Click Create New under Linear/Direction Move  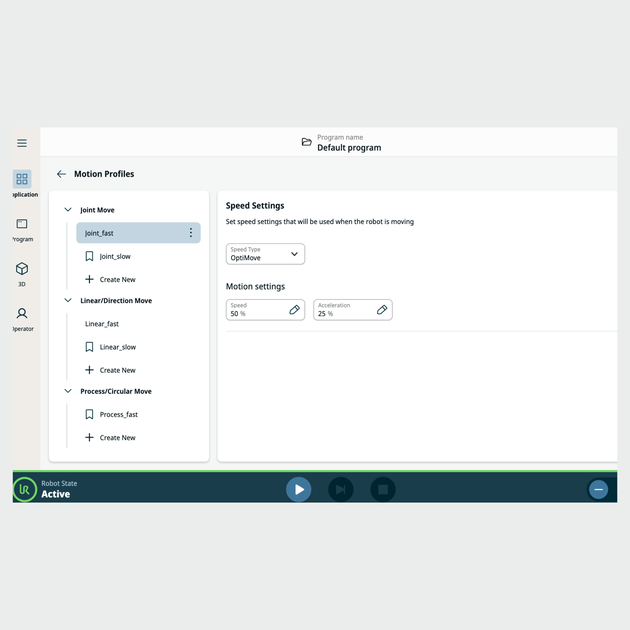(117, 370)
